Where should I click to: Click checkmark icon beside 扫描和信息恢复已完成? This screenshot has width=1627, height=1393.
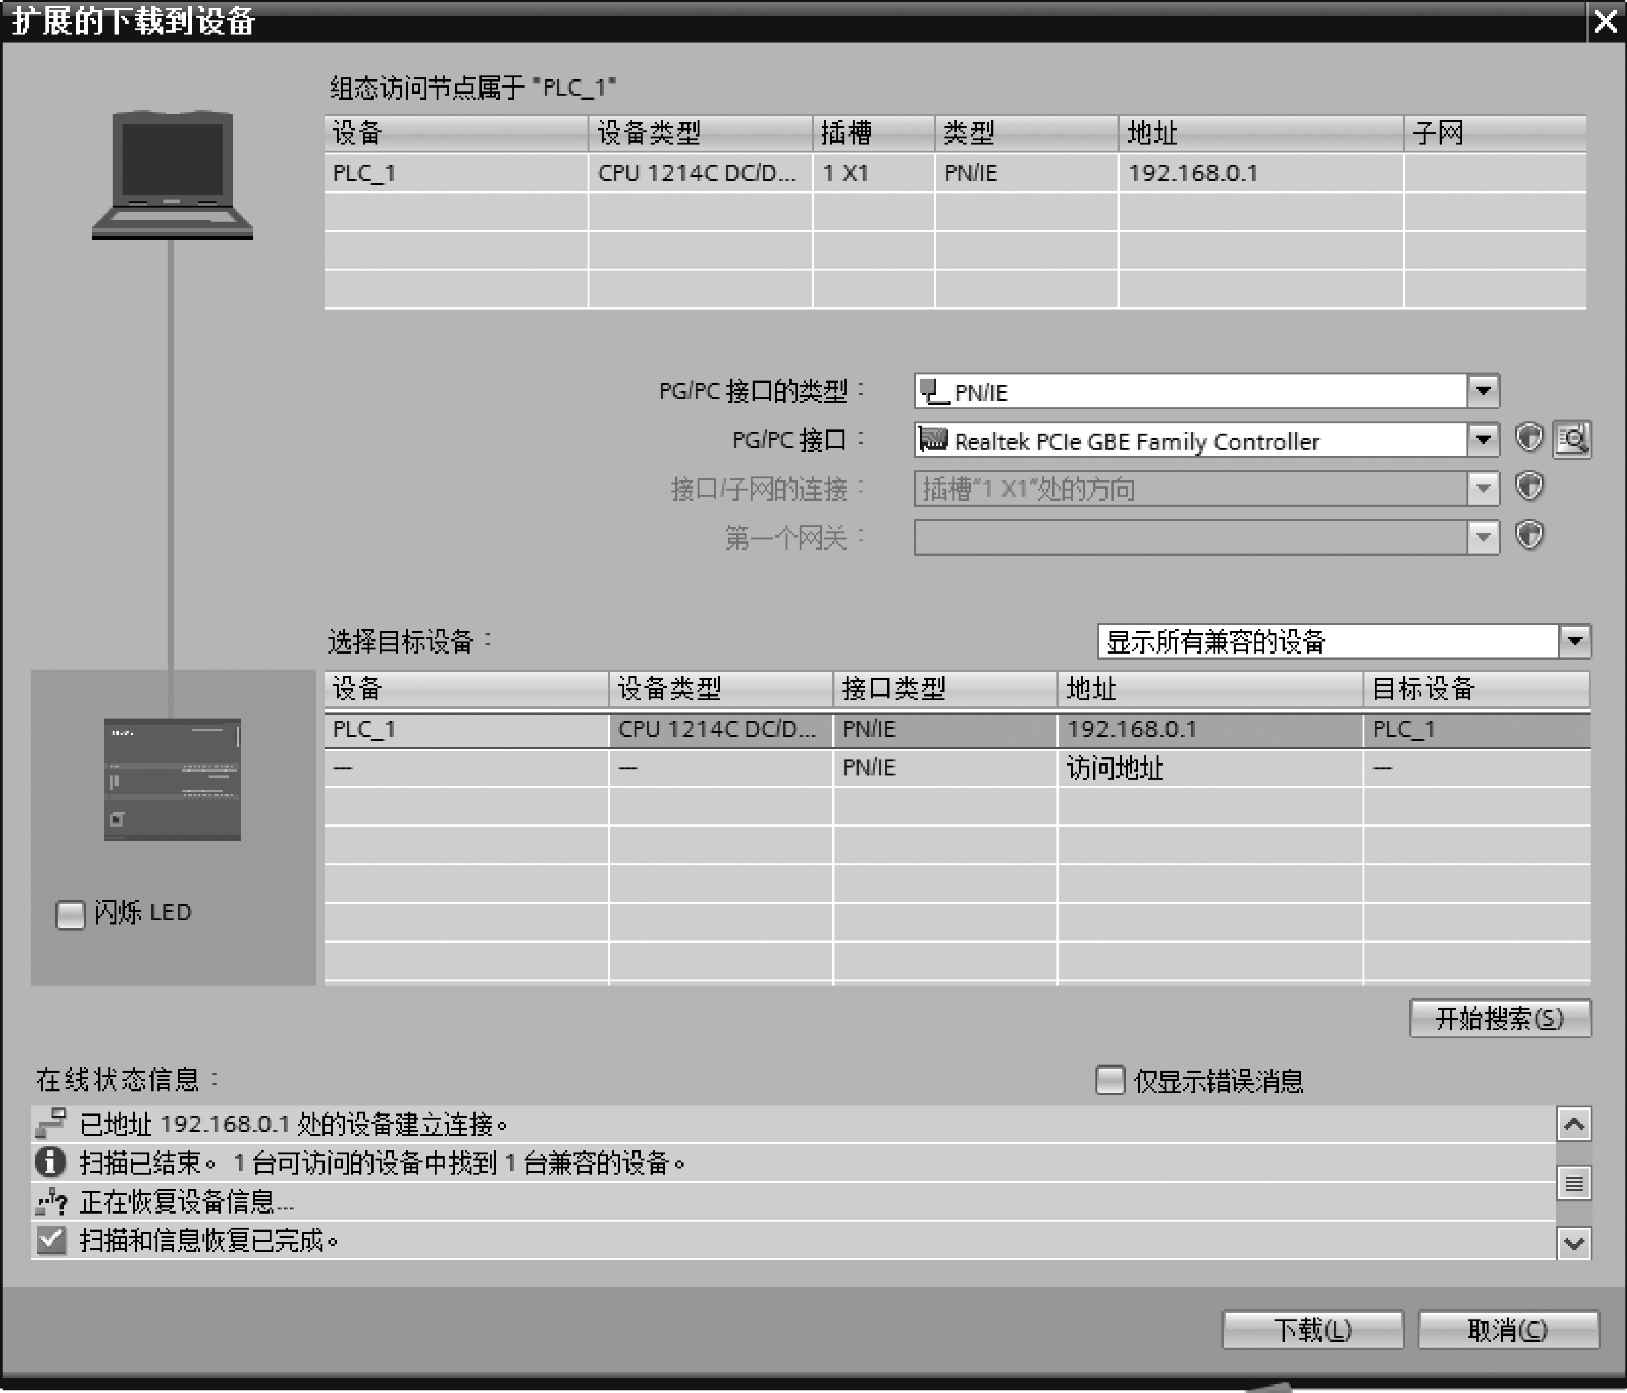pyautogui.click(x=50, y=1240)
